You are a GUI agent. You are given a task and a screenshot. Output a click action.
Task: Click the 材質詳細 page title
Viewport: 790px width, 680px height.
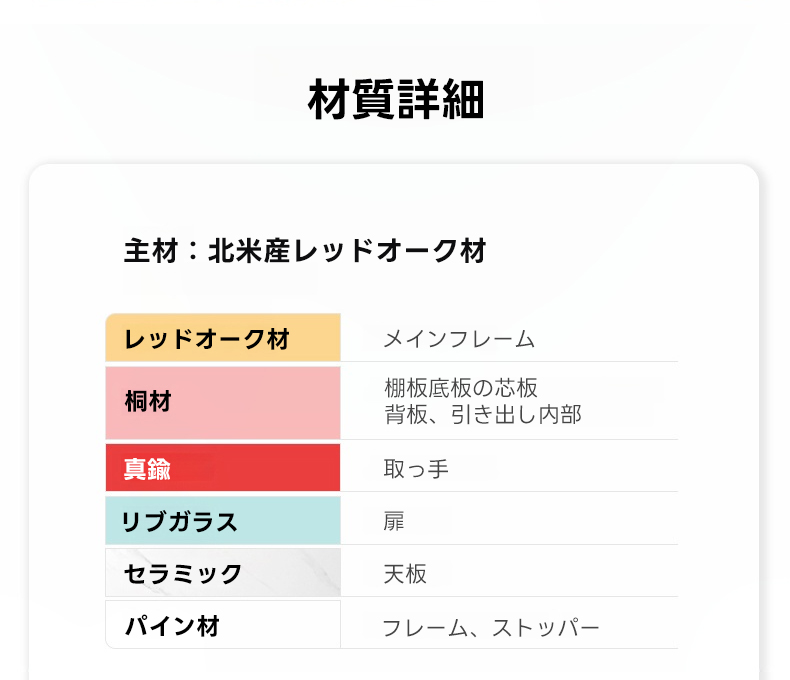click(395, 101)
